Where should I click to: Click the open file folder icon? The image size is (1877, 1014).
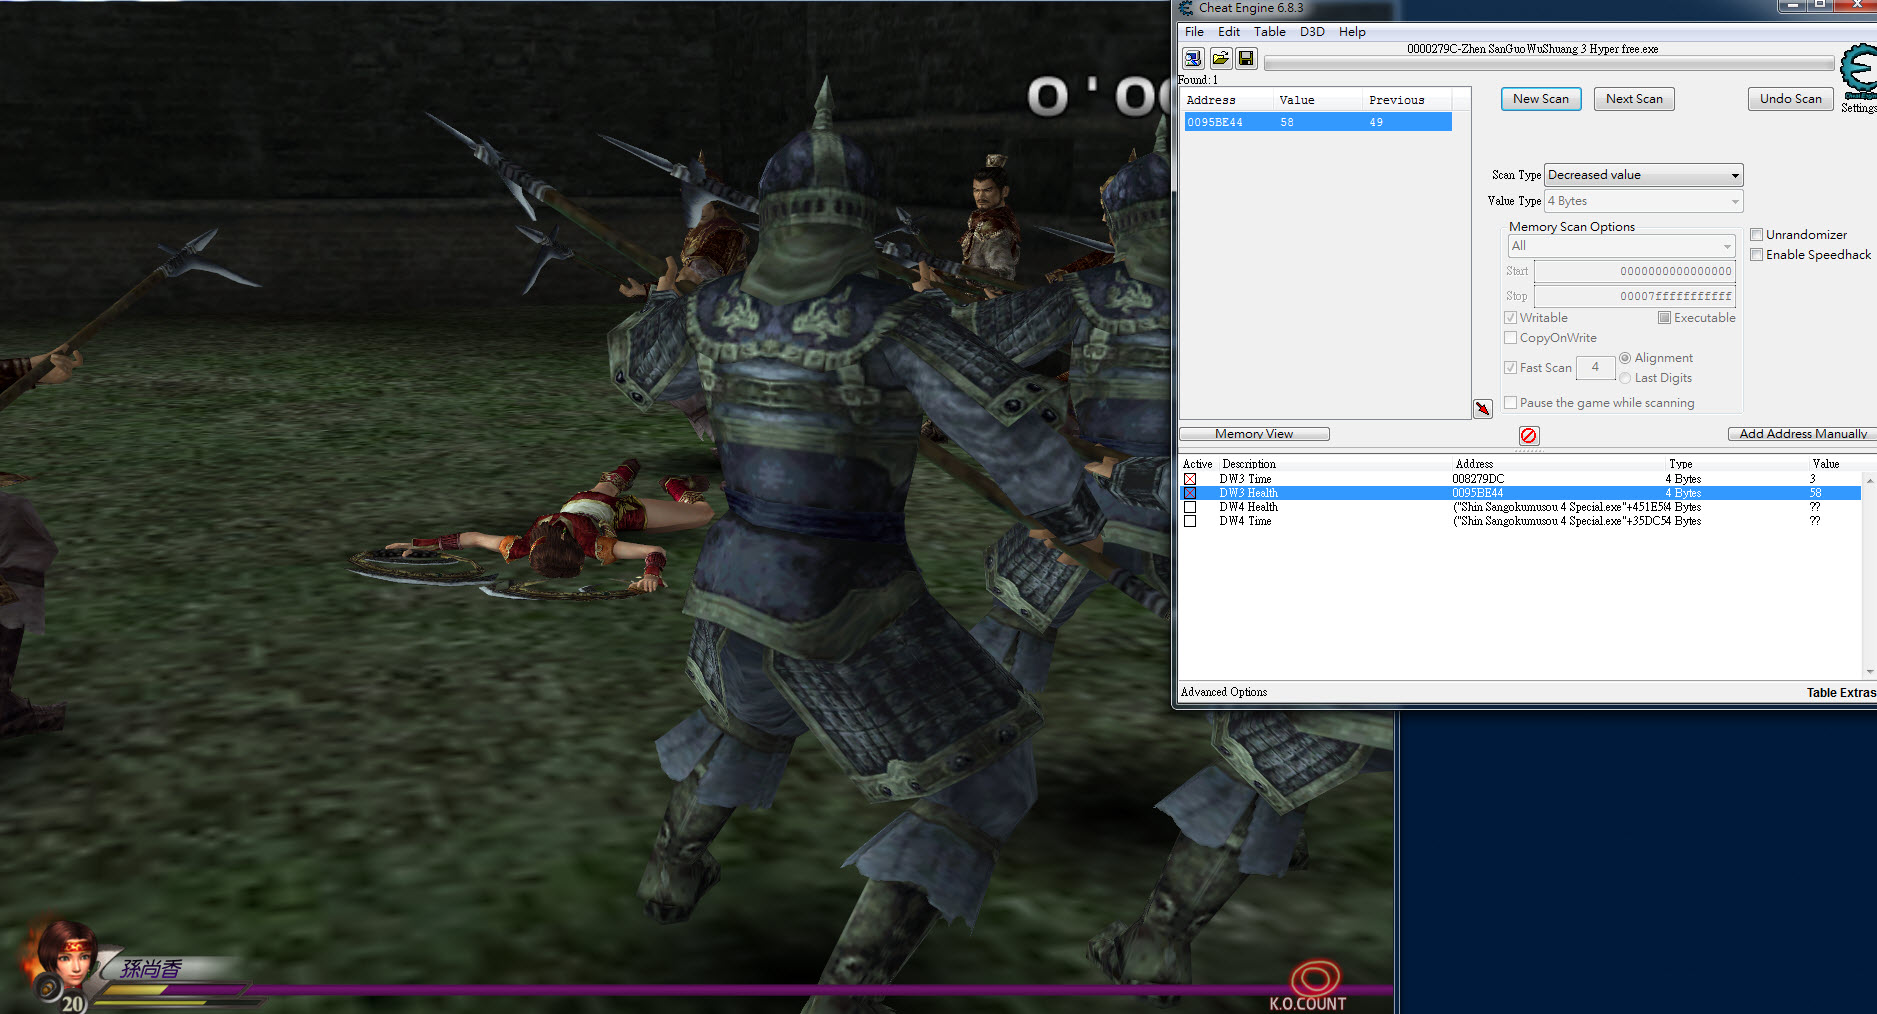(1220, 59)
